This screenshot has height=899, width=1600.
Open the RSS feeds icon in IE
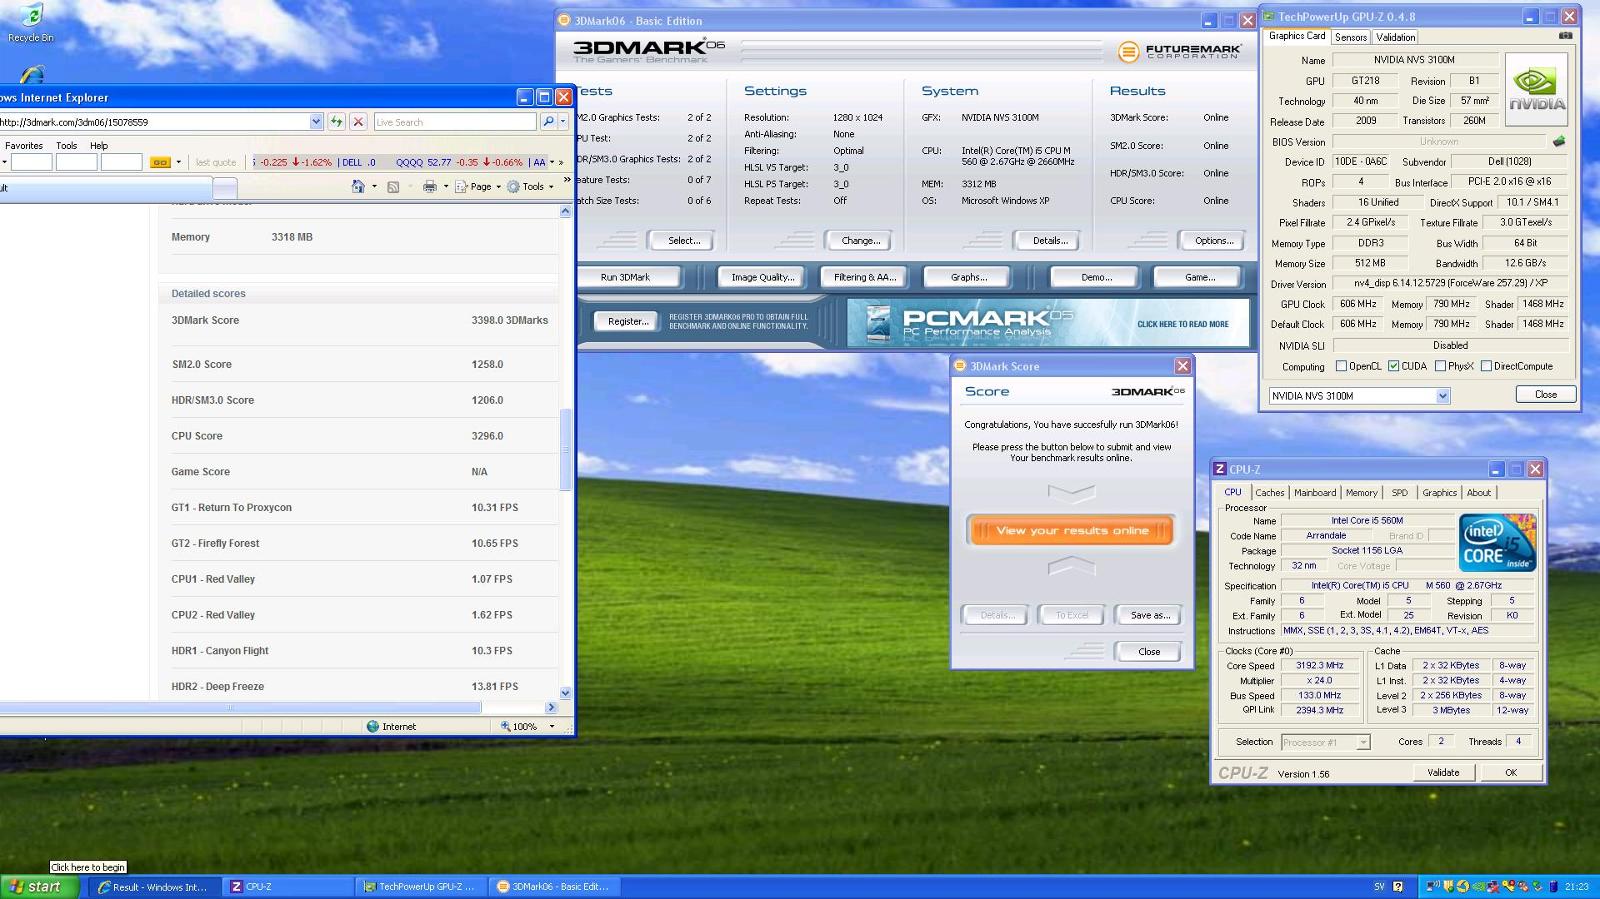pos(393,186)
